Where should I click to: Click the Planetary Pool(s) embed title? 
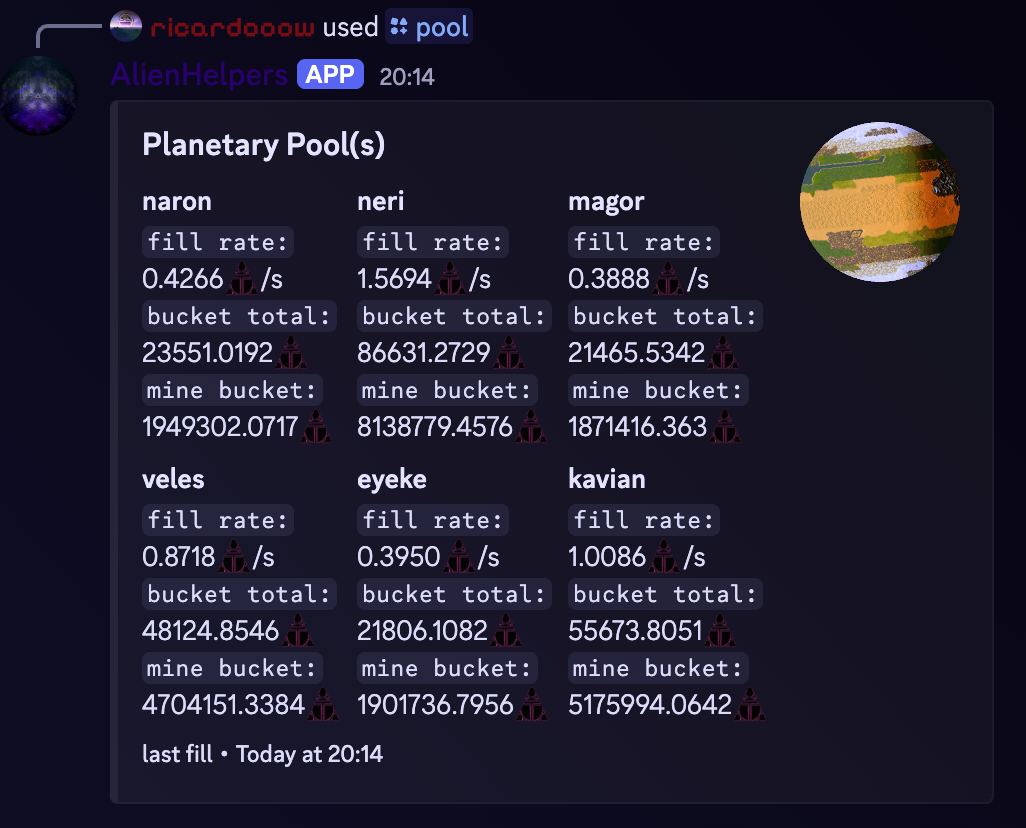(x=264, y=145)
